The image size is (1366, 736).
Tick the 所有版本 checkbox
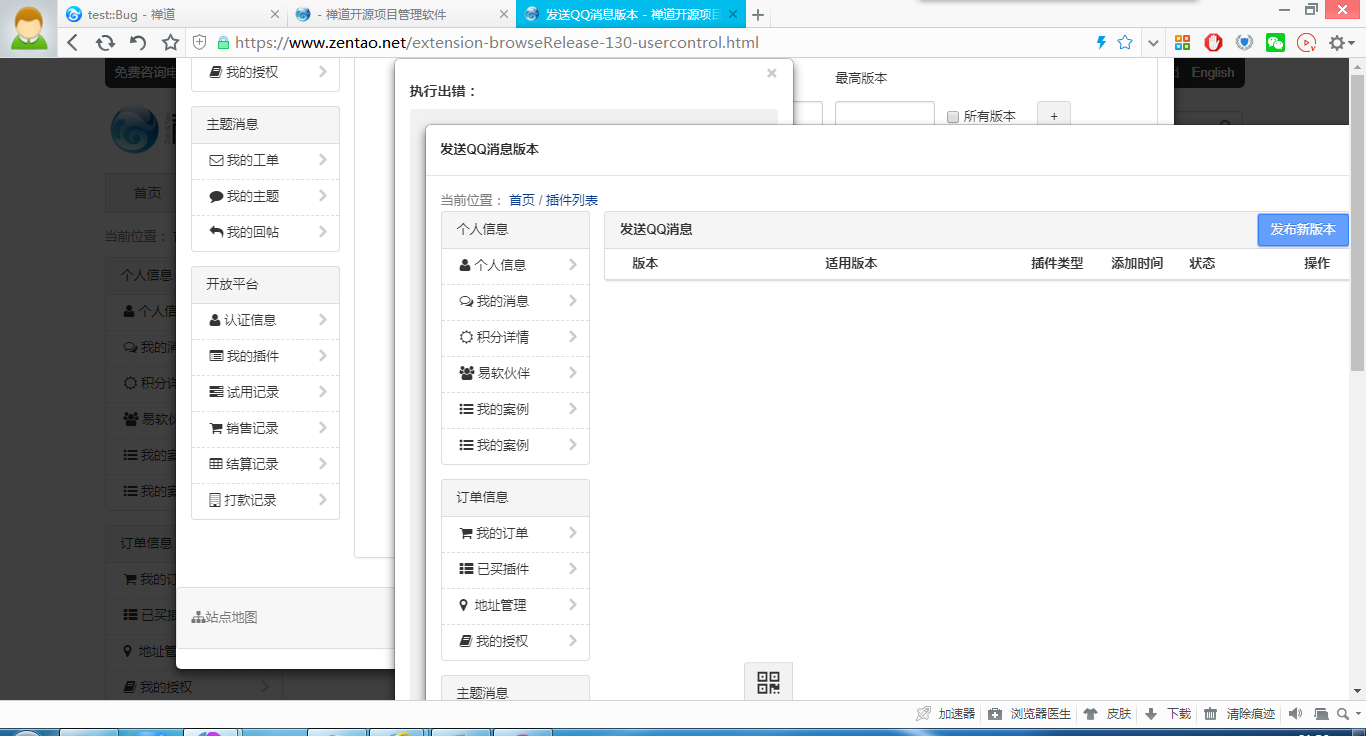[953, 117]
